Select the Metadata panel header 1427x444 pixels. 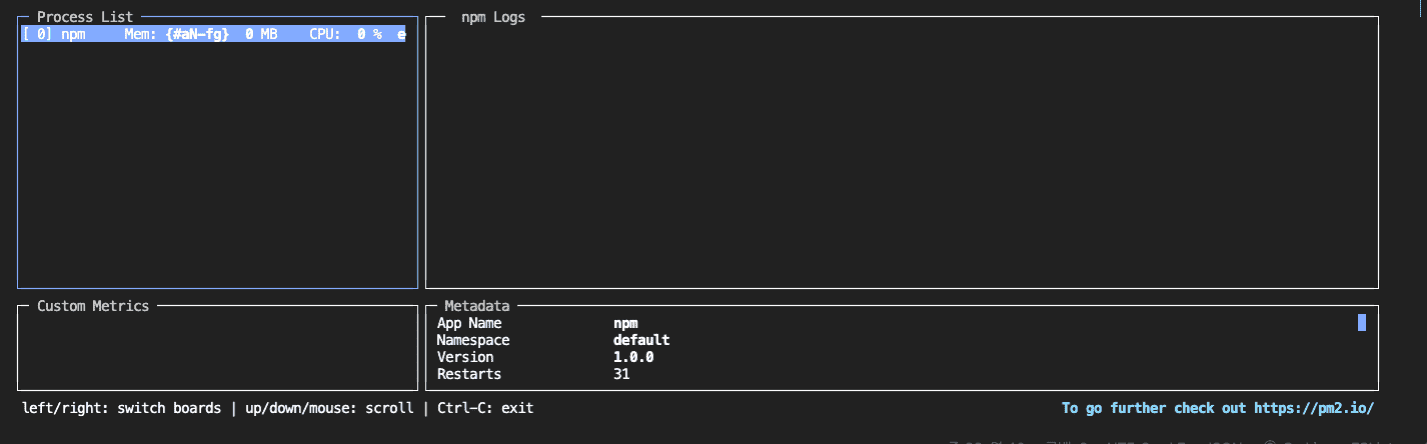(477, 306)
